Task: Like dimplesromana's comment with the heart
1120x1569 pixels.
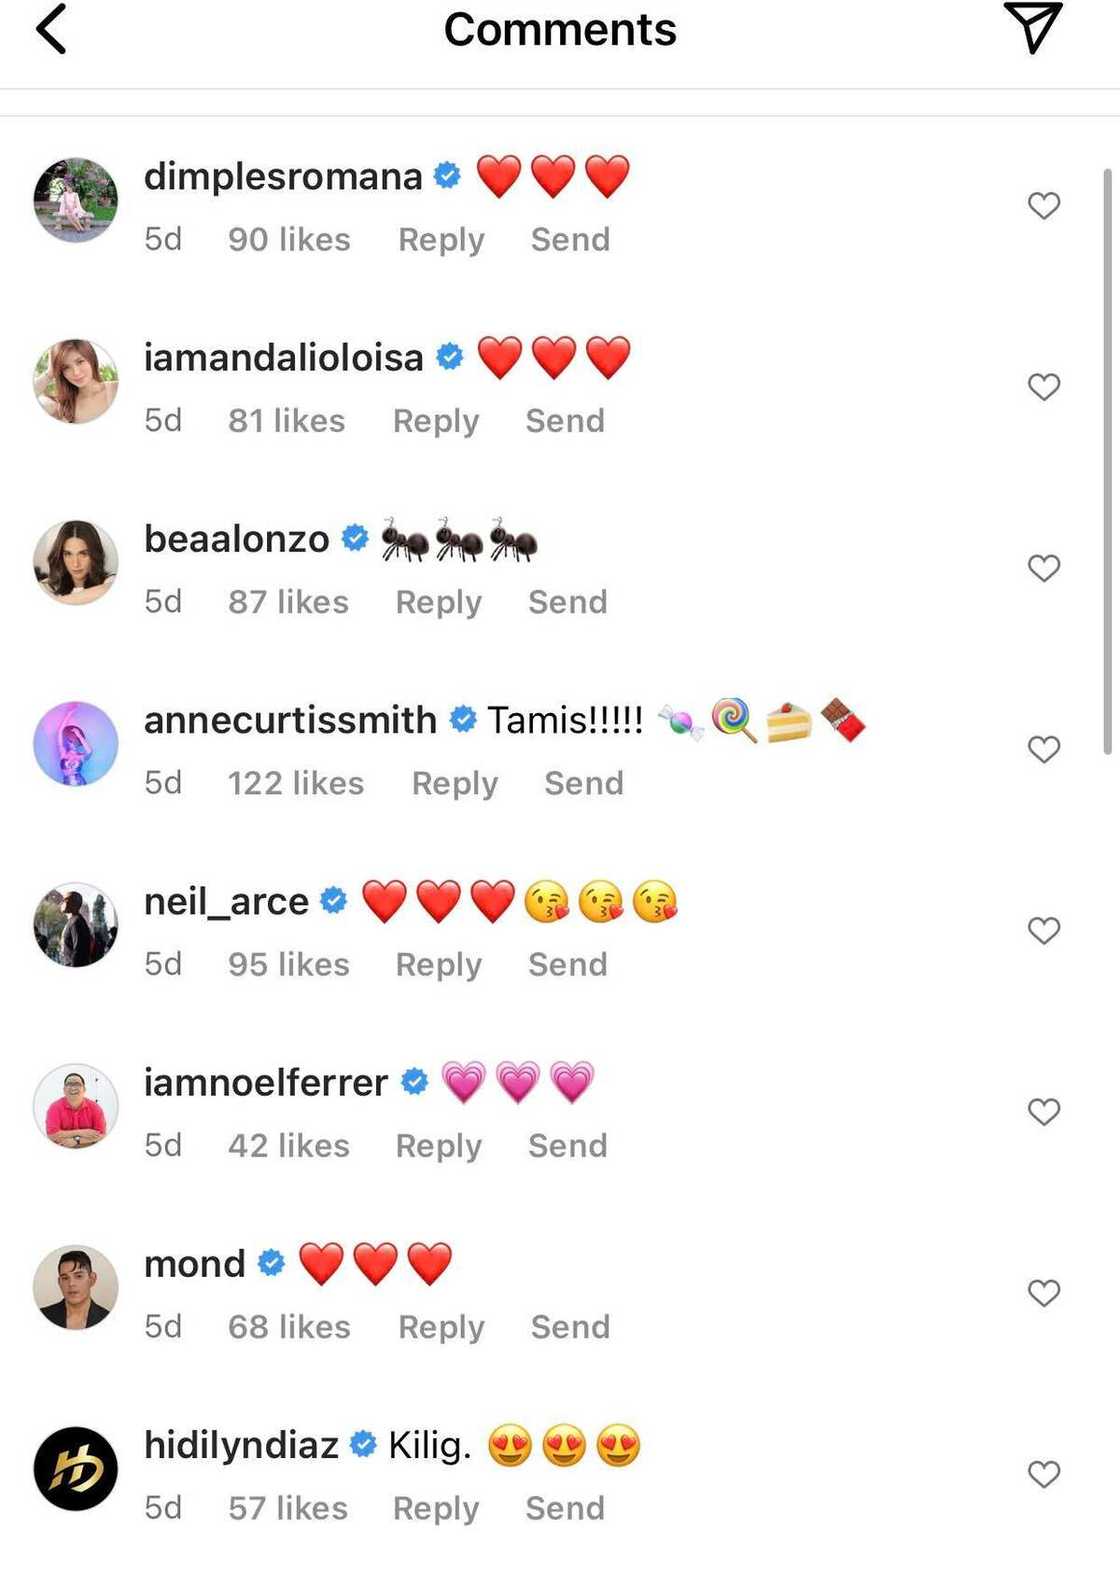Action: pos(1043,206)
